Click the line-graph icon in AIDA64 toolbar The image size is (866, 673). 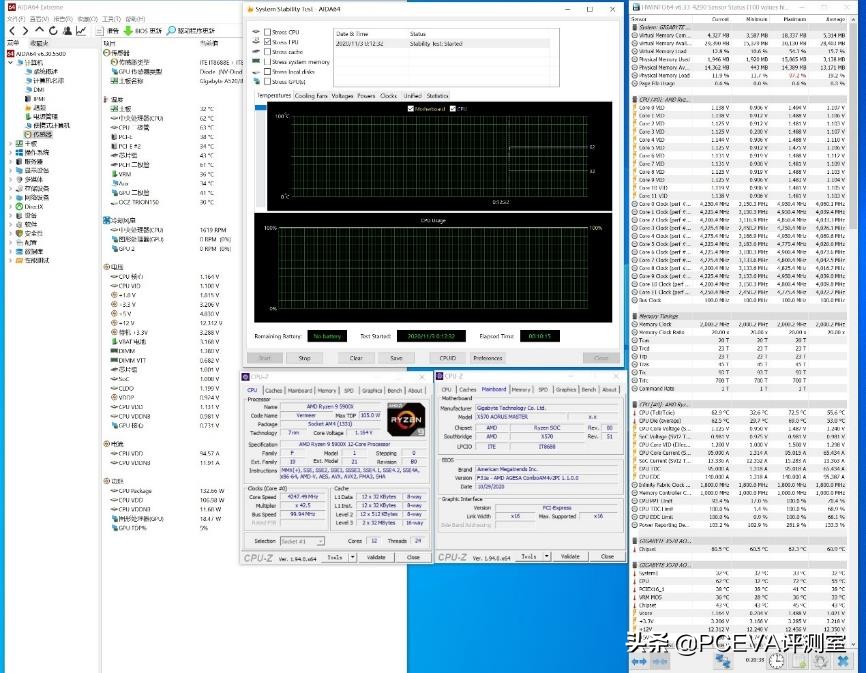[x=81, y=30]
